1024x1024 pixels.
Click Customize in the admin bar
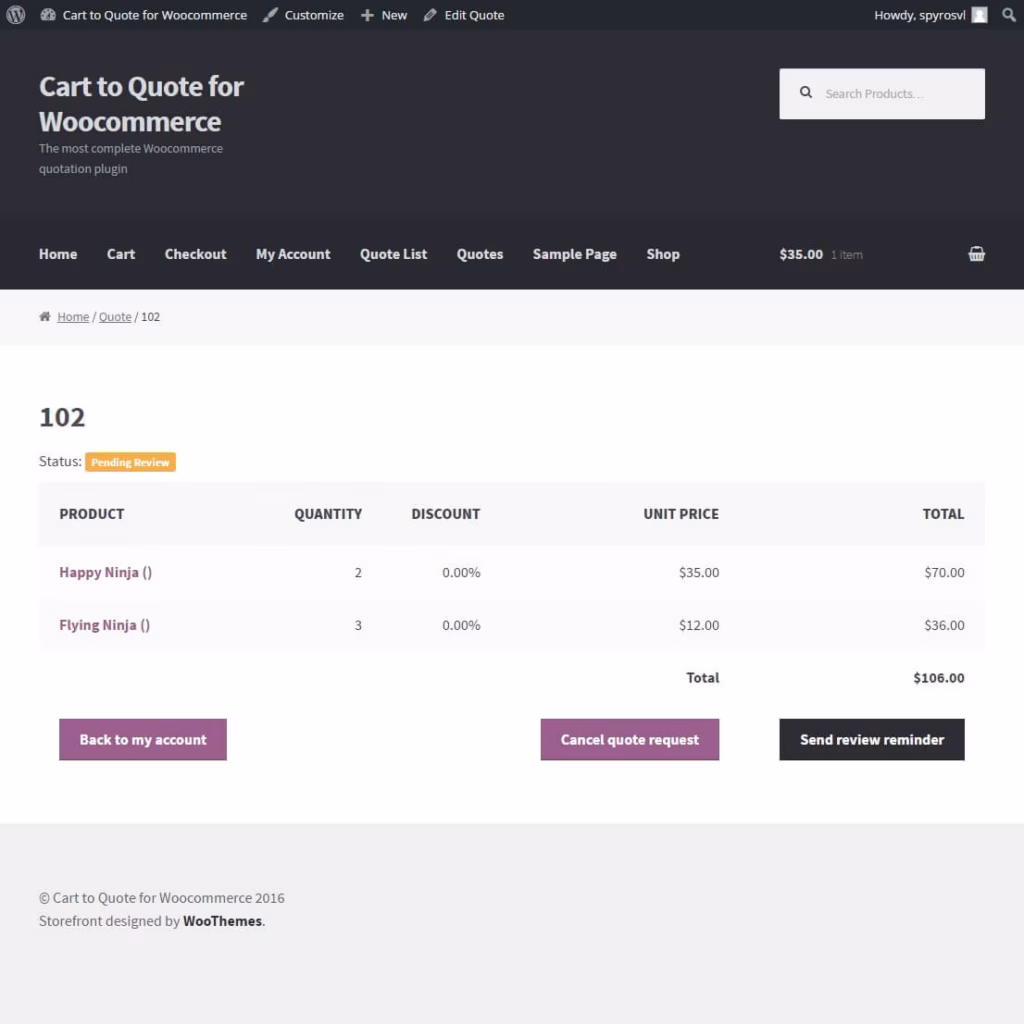click(303, 15)
